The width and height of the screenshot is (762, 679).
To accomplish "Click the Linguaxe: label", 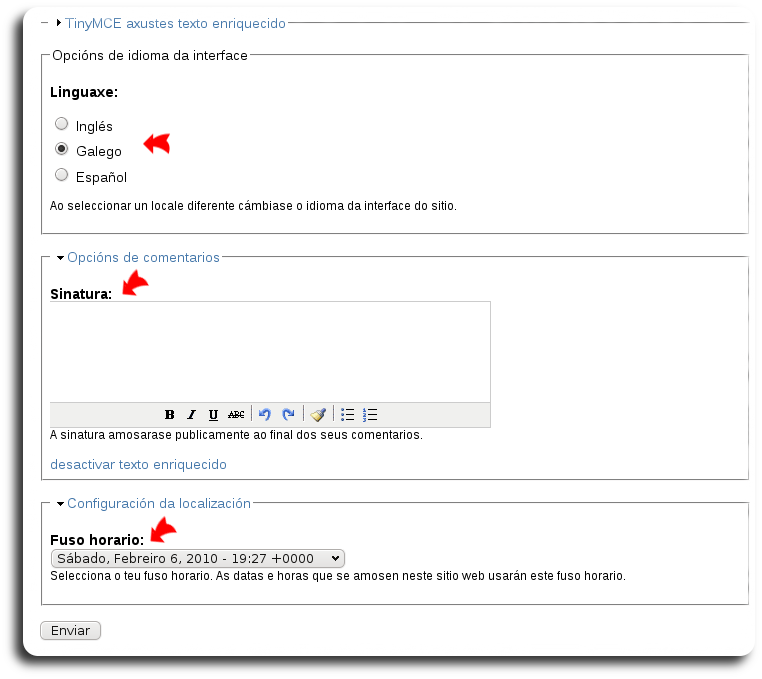I will click(x=84, y=92).
